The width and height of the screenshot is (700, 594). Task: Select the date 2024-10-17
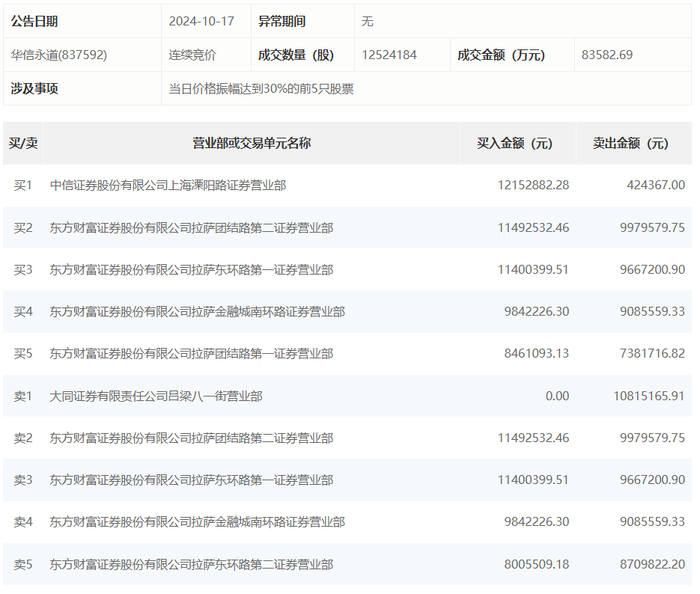tap(201, 21)
